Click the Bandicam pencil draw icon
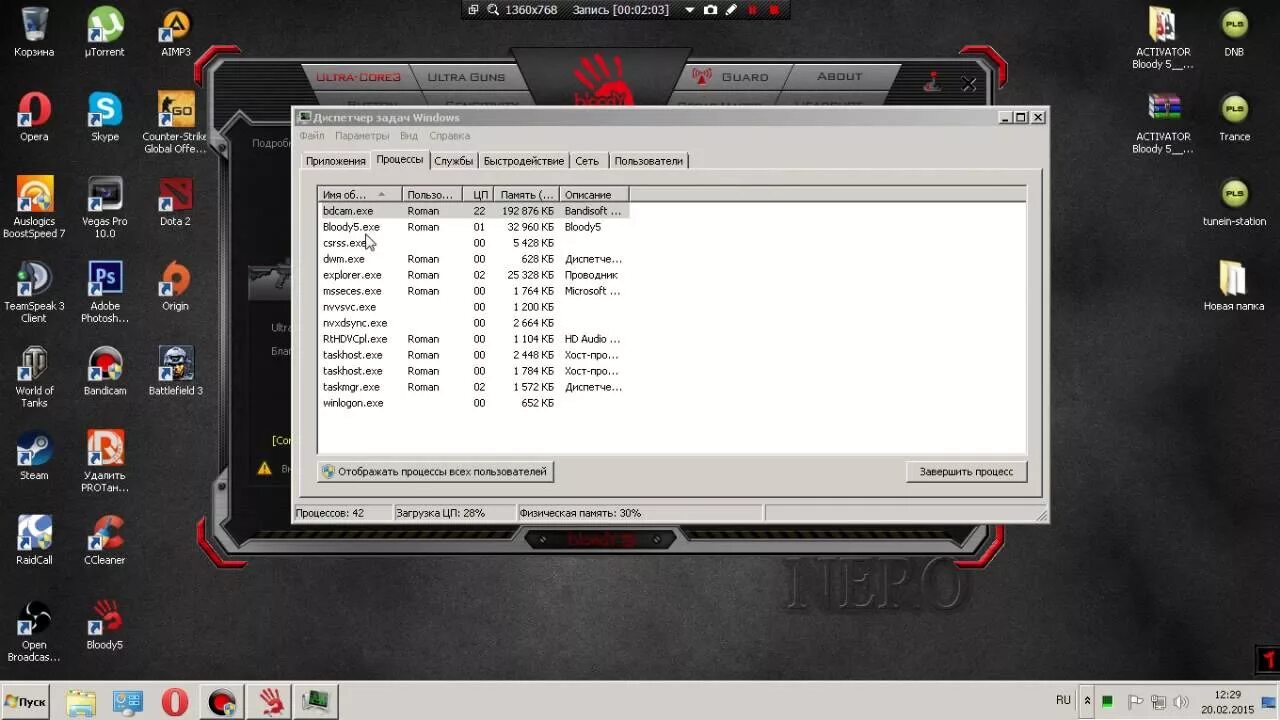Viewport: 1280px width, 720px height. (731, 10)
